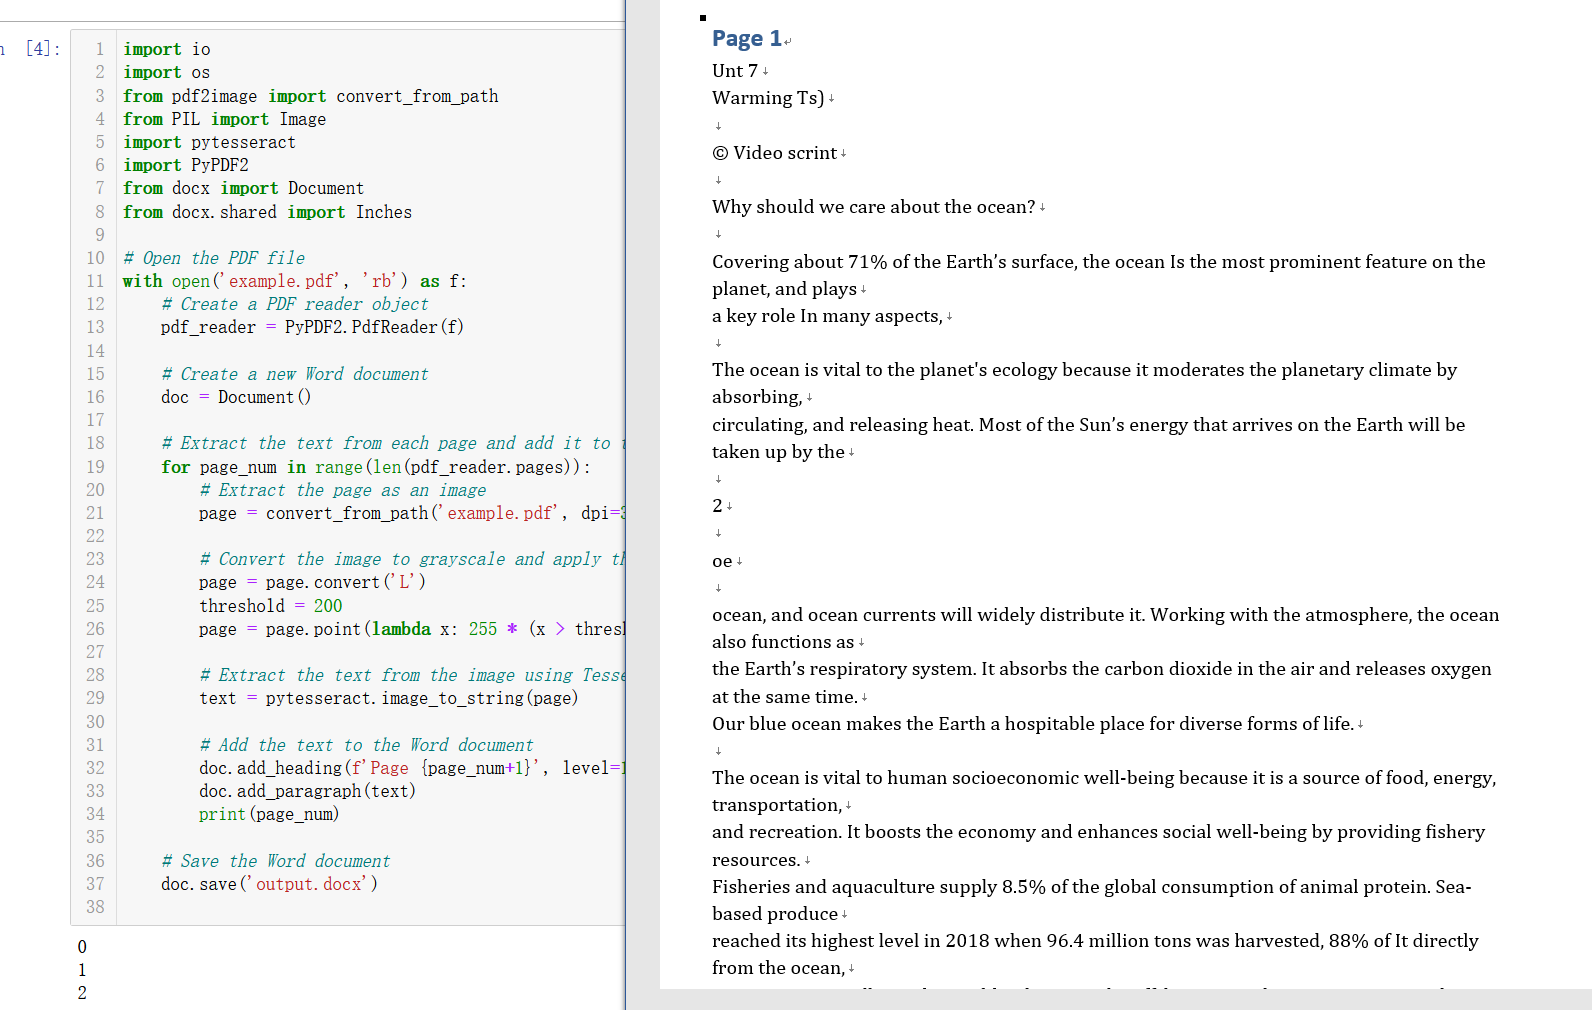Click the 'circulating, and releasing heat' line
Screen dimensions: 1592x1010
1088,425
